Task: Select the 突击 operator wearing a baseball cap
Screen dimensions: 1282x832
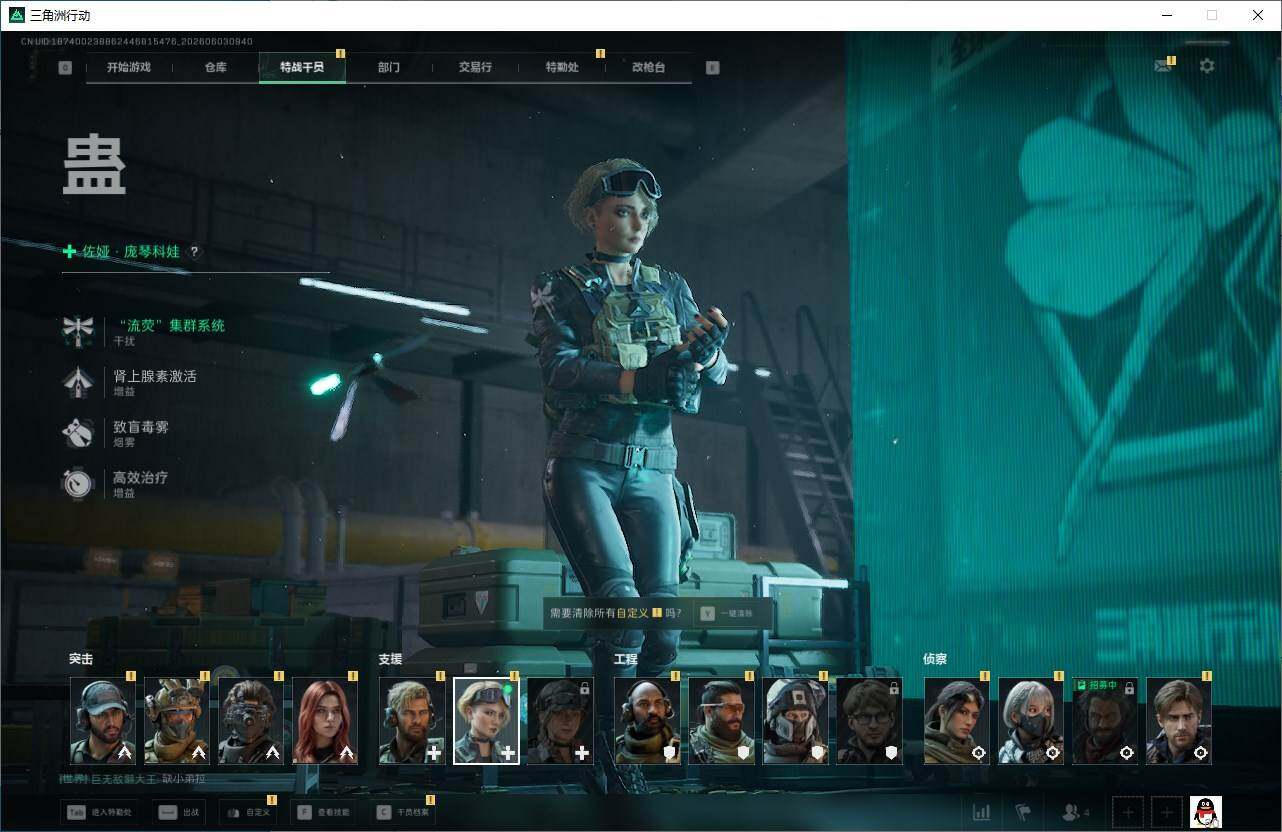Action: [103, 721]
